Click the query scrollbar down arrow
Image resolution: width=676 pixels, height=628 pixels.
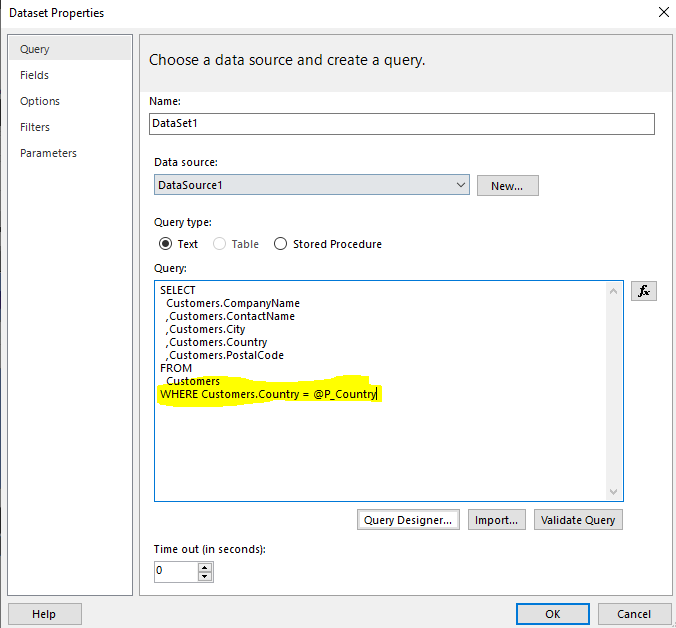(613, 492)
